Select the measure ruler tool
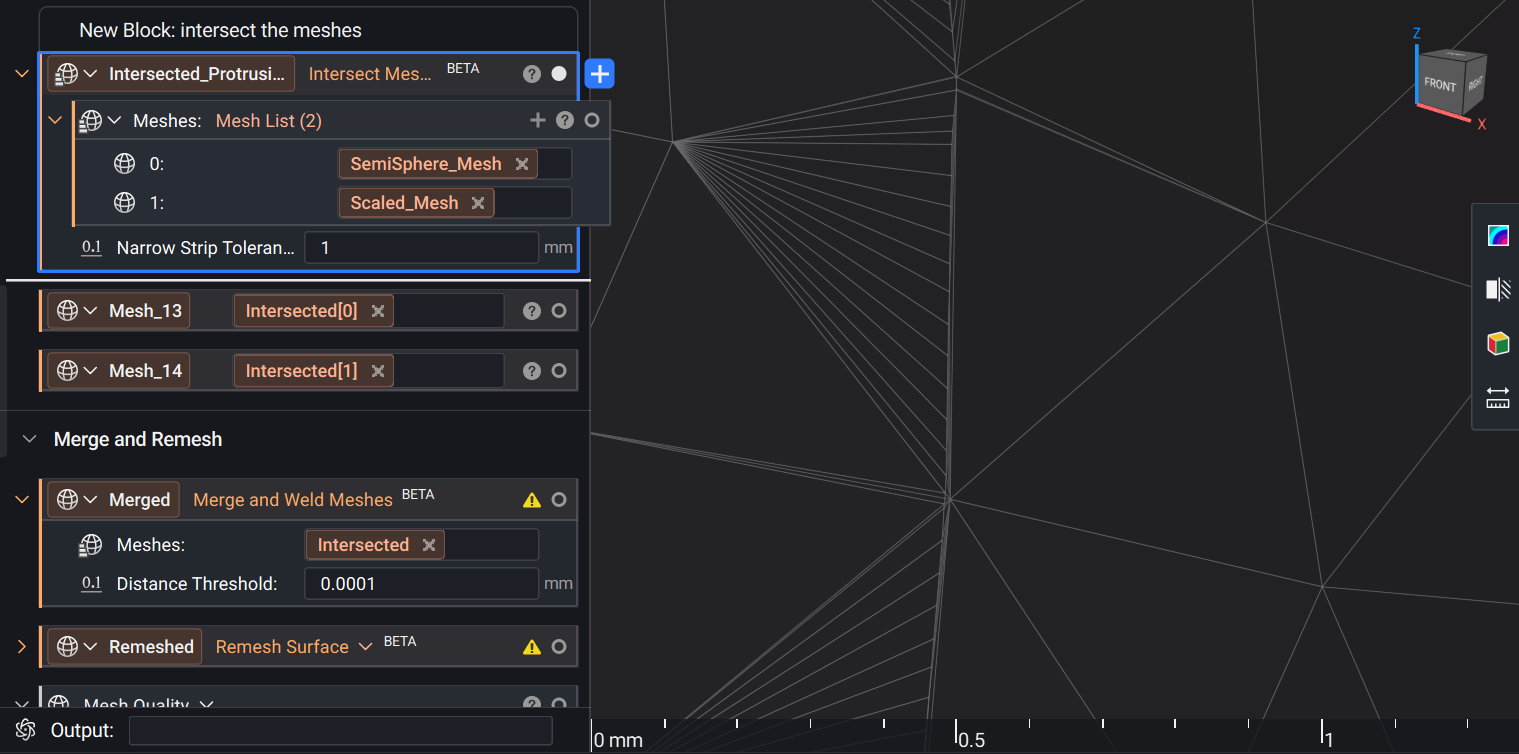The image size is (1519, 754). pyautogui.click(x=1498, y=398)
